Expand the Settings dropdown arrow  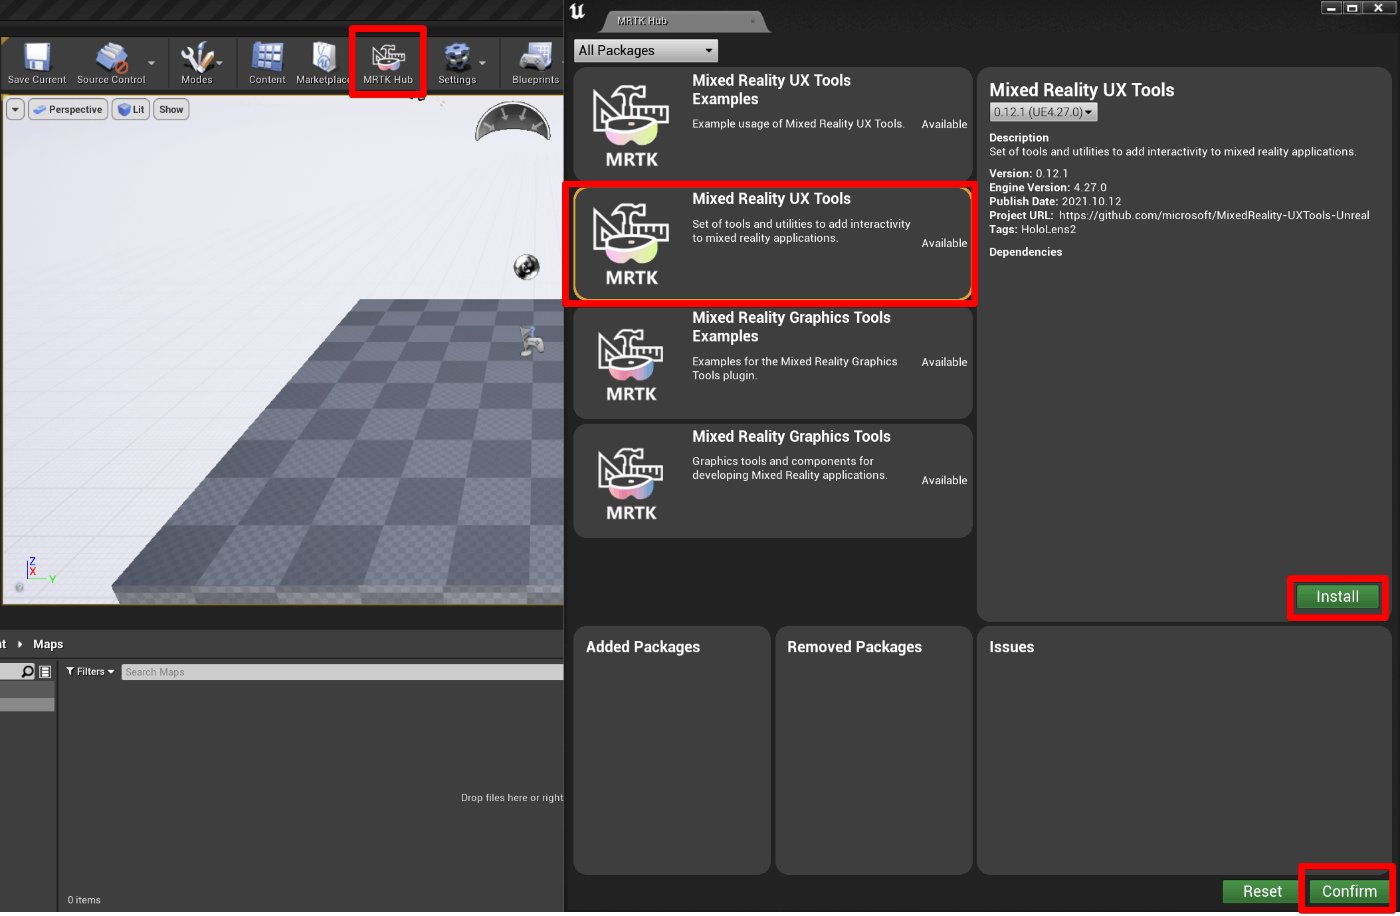pyautogui.click(x=484, y=63)
